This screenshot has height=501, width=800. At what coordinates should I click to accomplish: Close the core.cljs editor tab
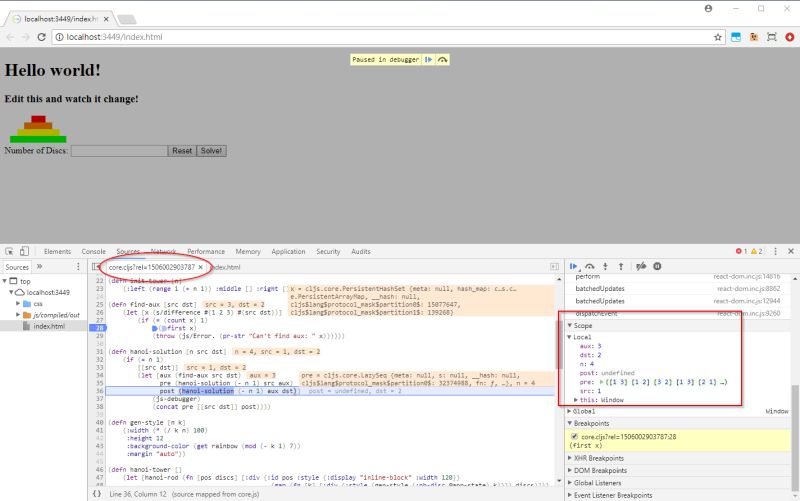click(x=201, y=267)
